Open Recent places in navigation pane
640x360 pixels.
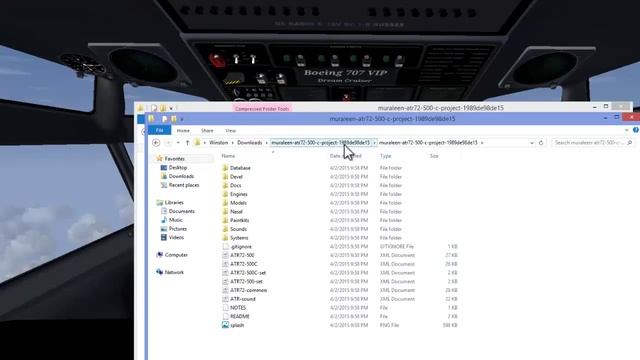coord(184,185)
